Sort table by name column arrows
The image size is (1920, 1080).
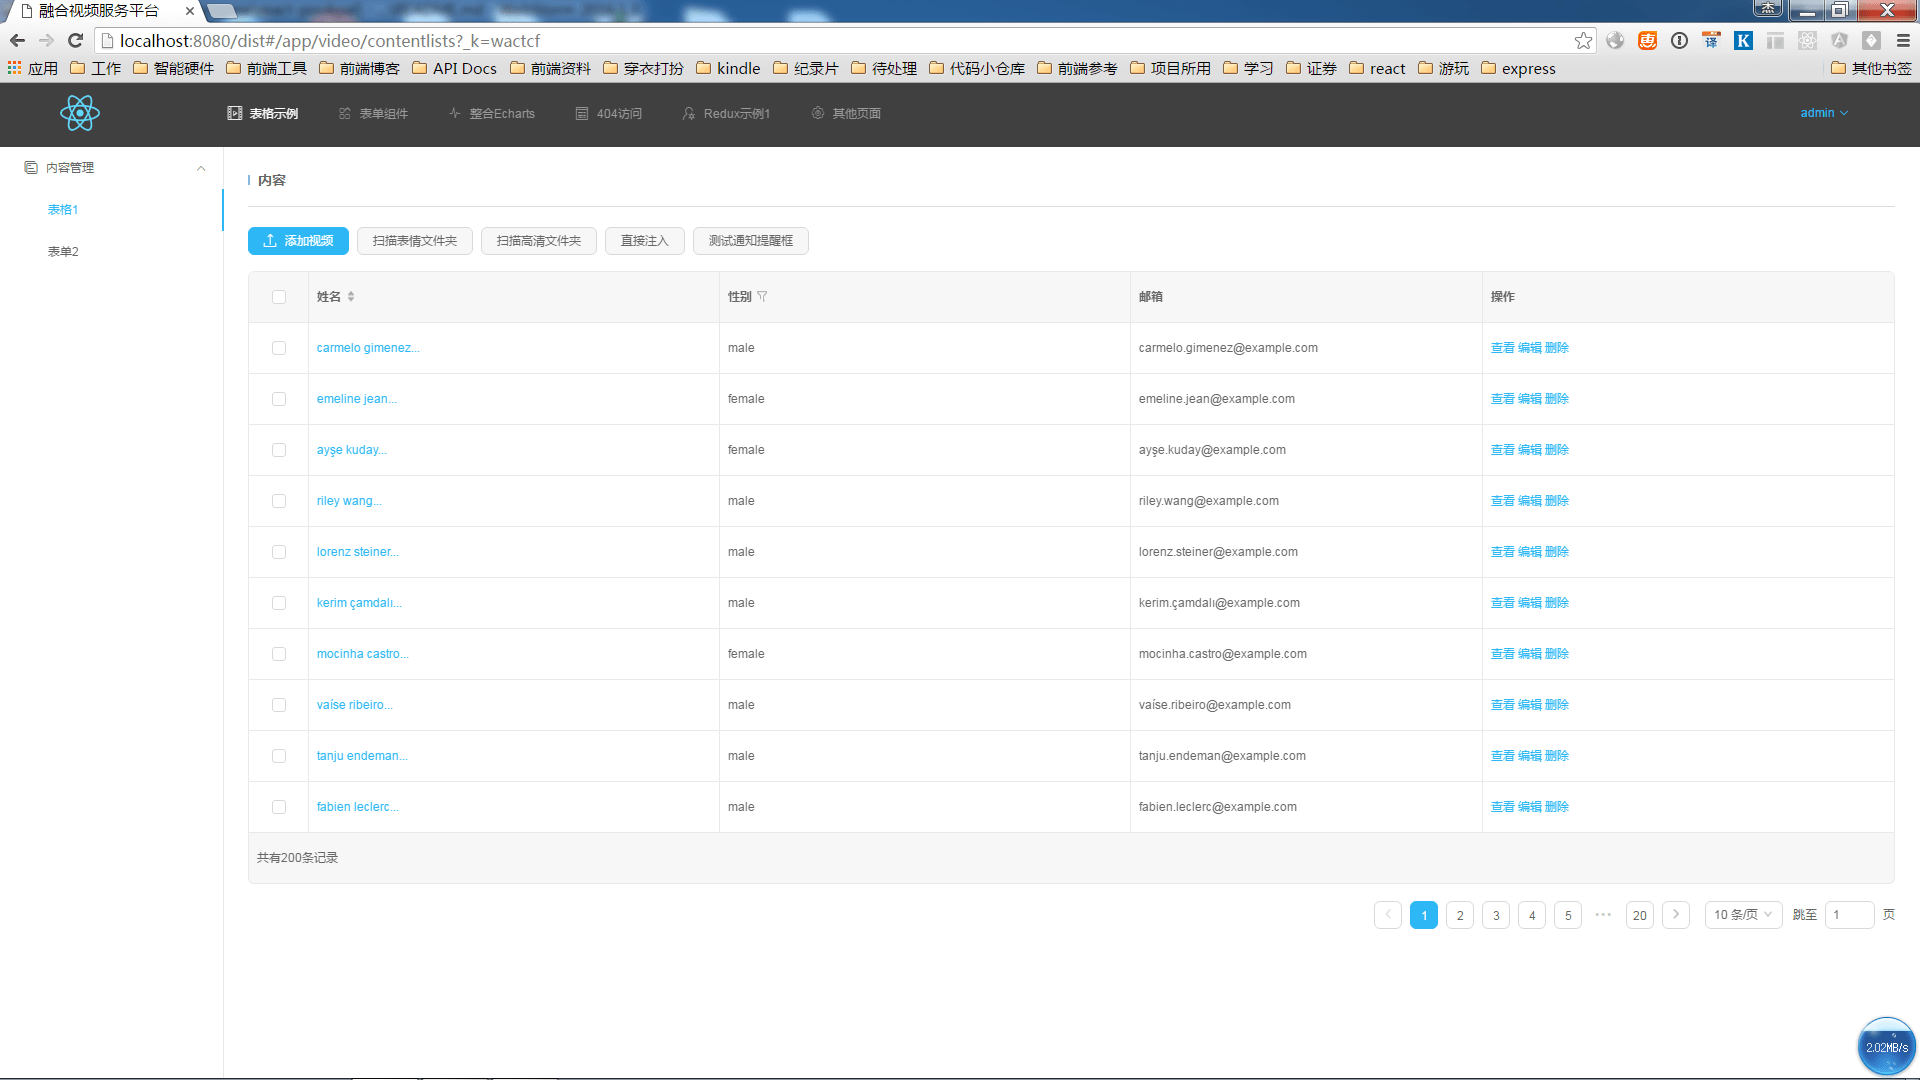point(351,297)
